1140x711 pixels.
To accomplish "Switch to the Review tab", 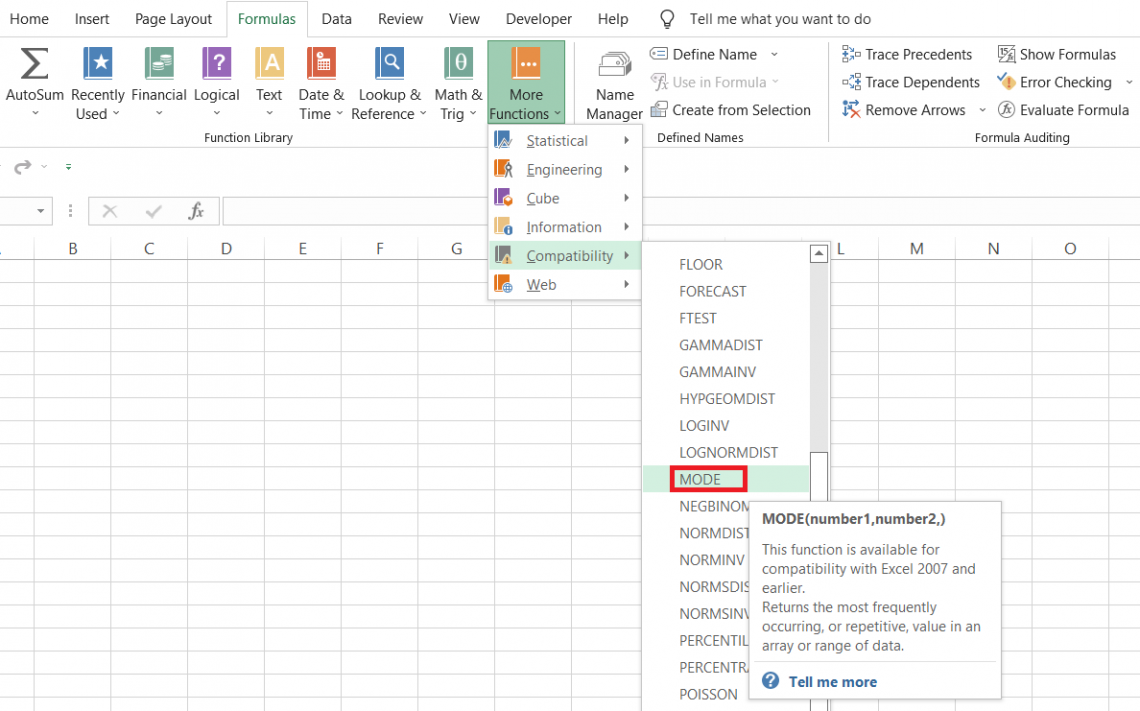I will [400, 18].
